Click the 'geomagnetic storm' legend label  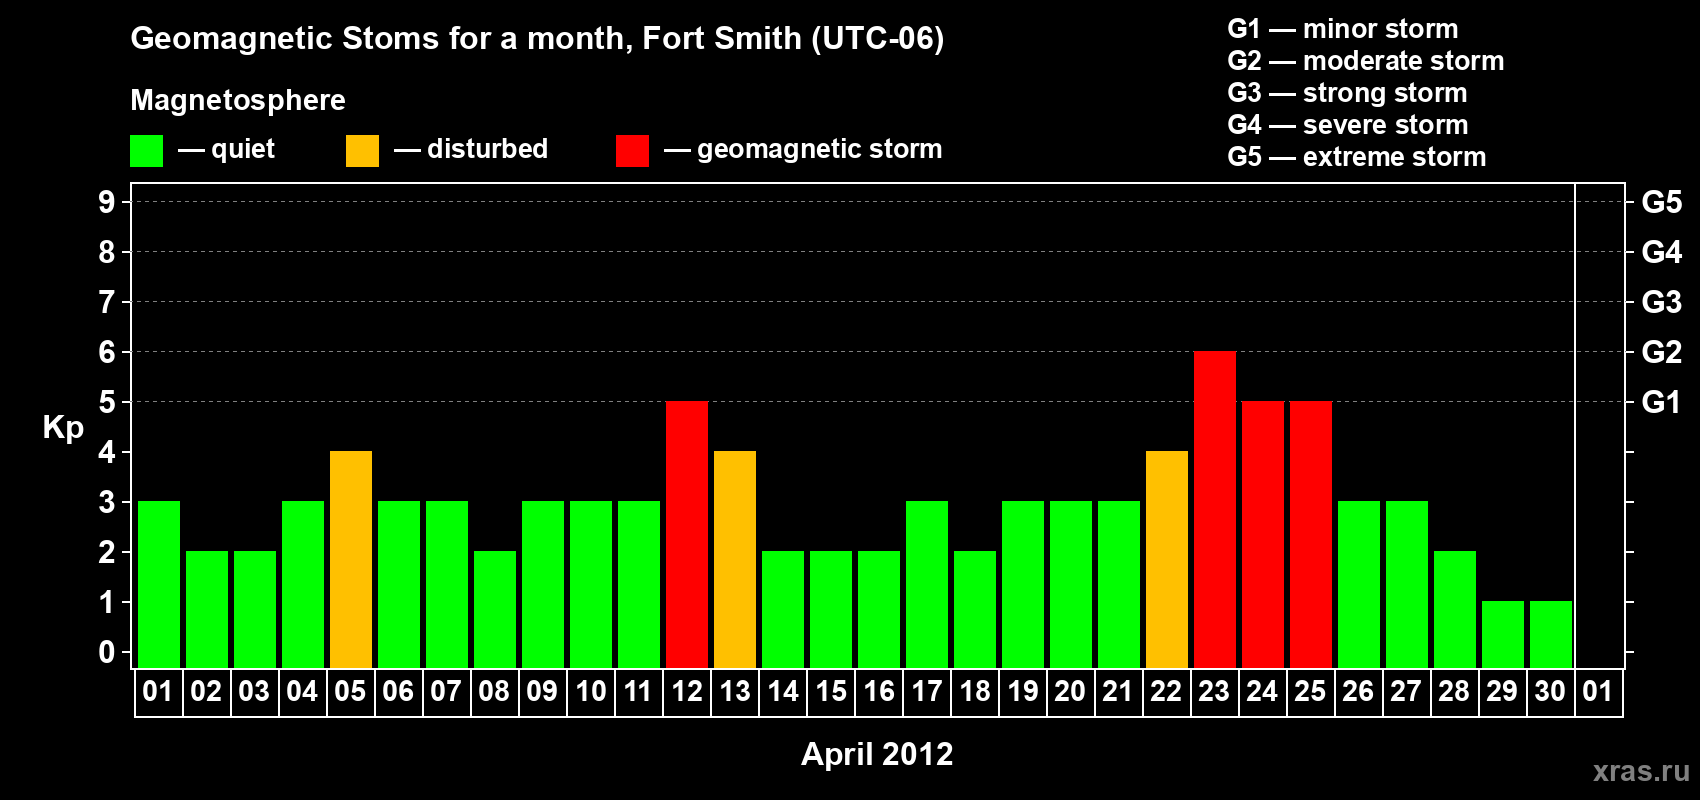pyautogui.click(x=819, y=149)
